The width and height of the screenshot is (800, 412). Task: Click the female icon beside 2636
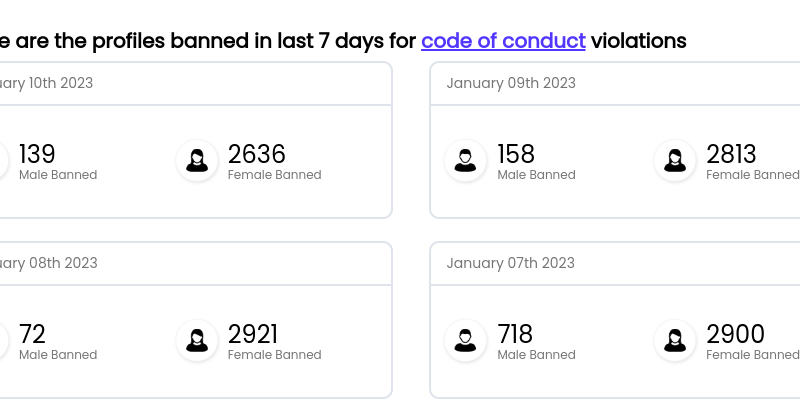point(197,160)
